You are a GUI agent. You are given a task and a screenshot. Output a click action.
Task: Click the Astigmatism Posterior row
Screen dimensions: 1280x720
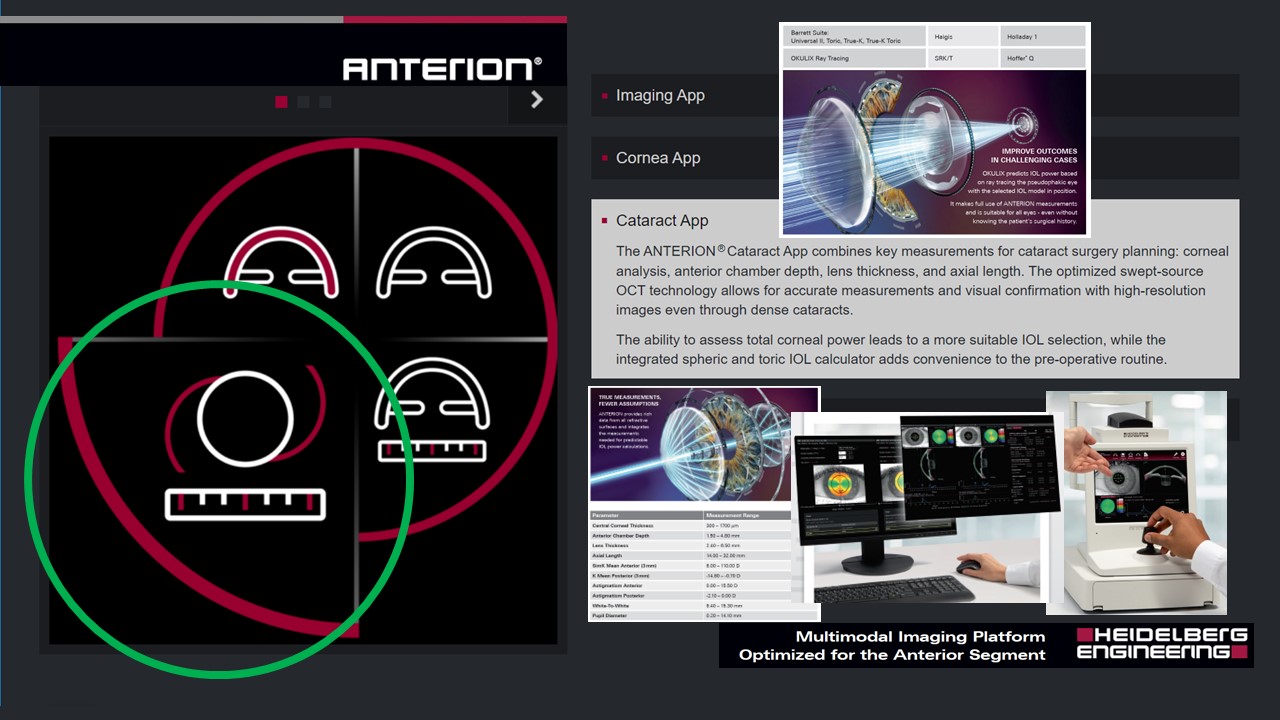point(690,596)
